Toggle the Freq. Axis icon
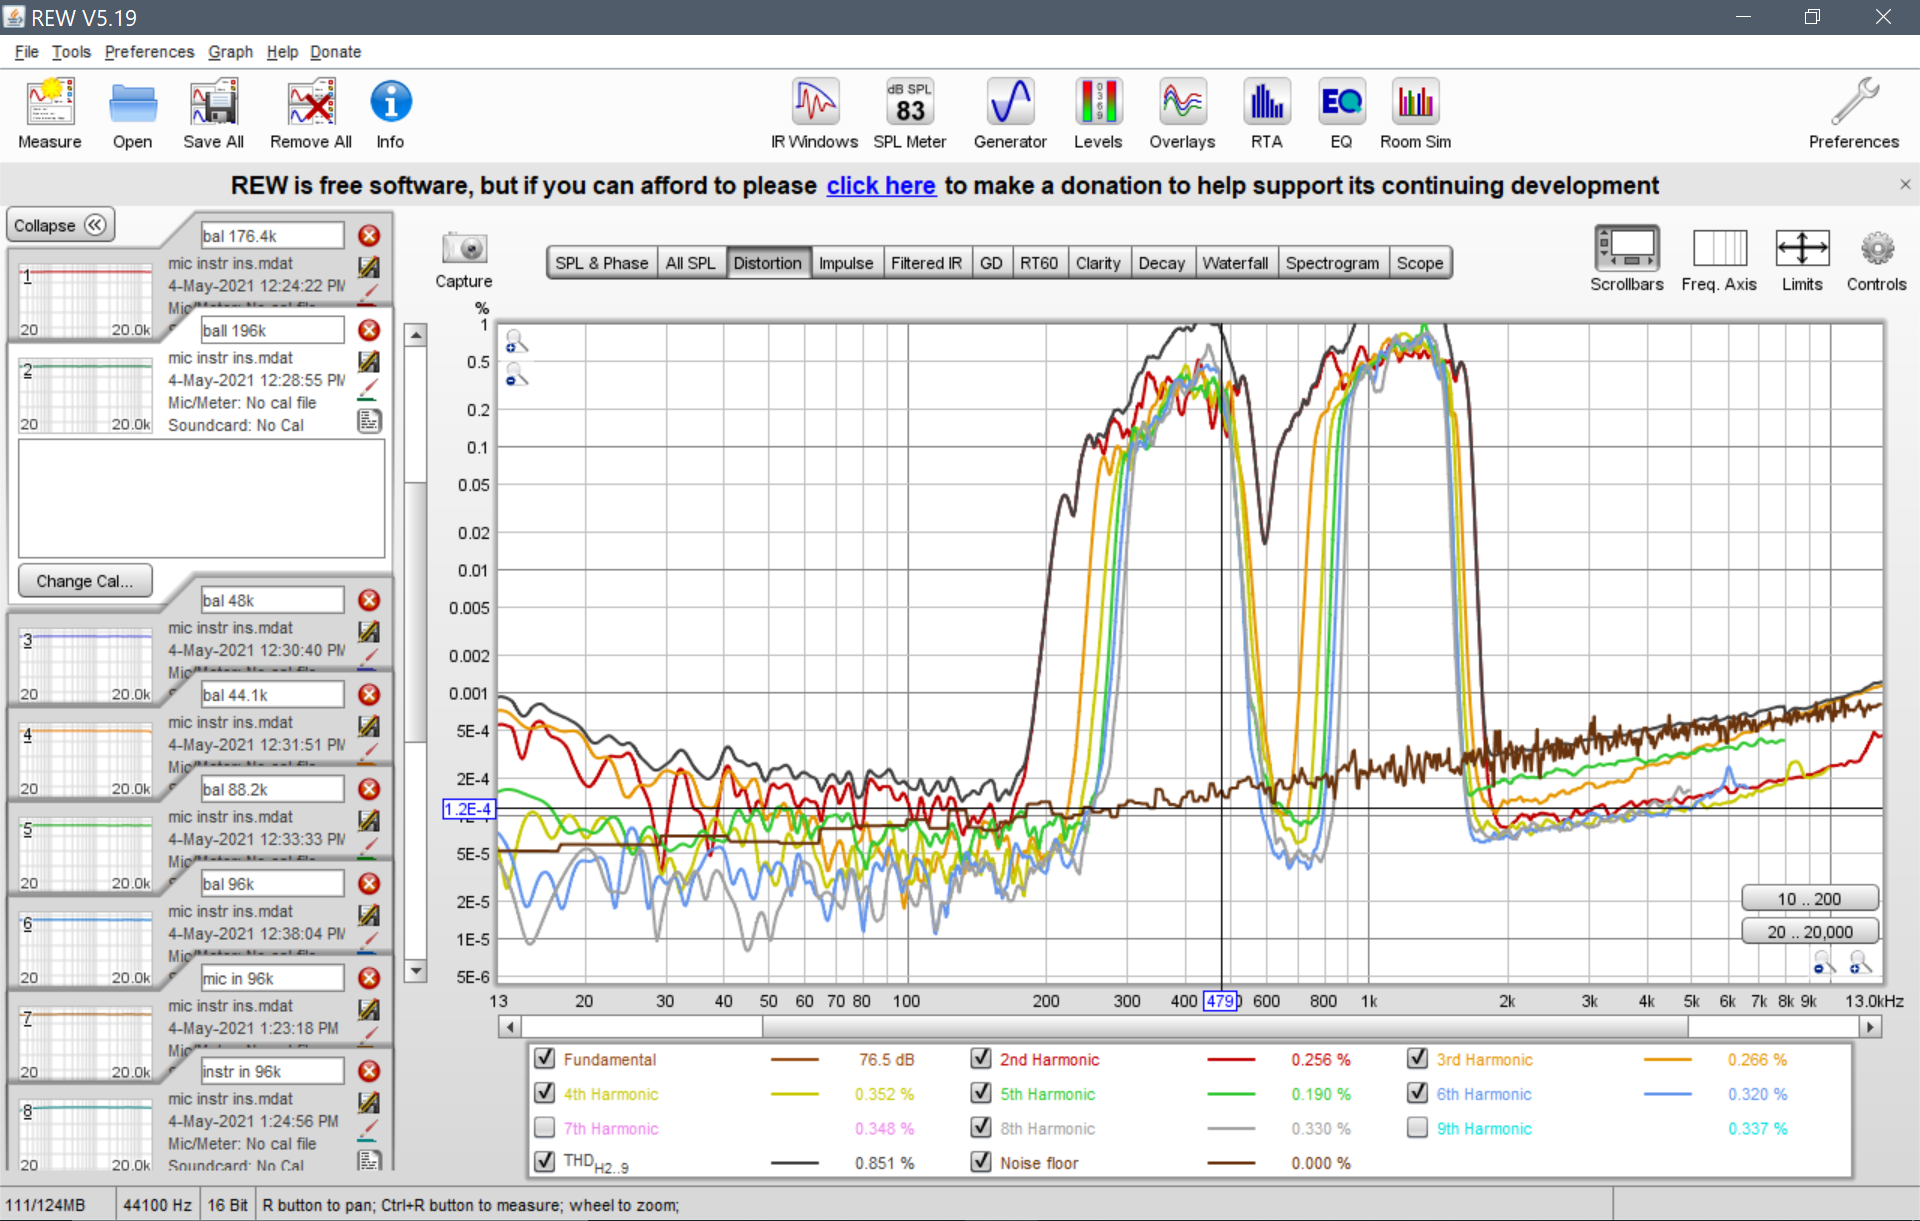 pyautogui.click(x=1719, y=248)
